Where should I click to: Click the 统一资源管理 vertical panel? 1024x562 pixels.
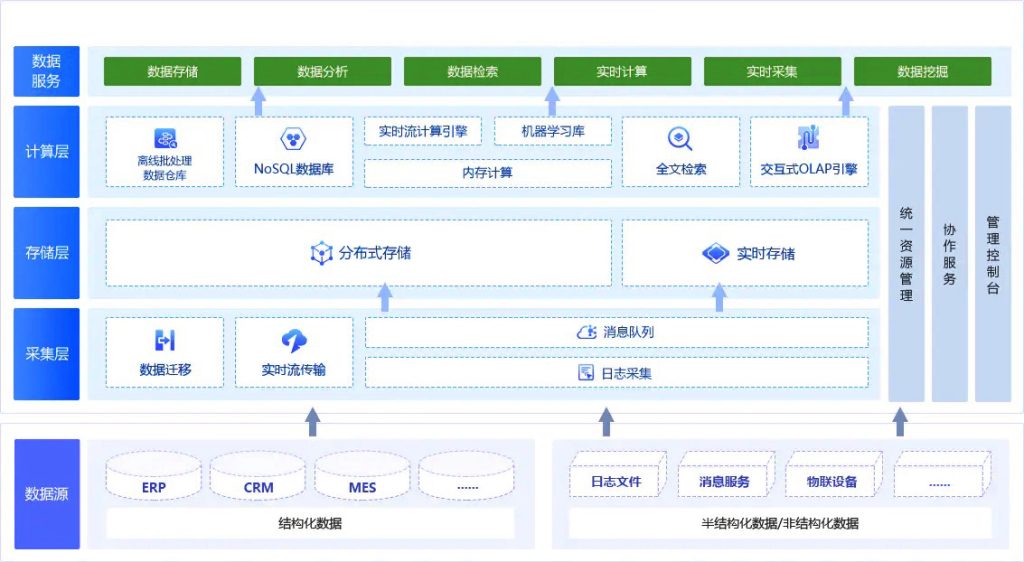pos(906,254)
